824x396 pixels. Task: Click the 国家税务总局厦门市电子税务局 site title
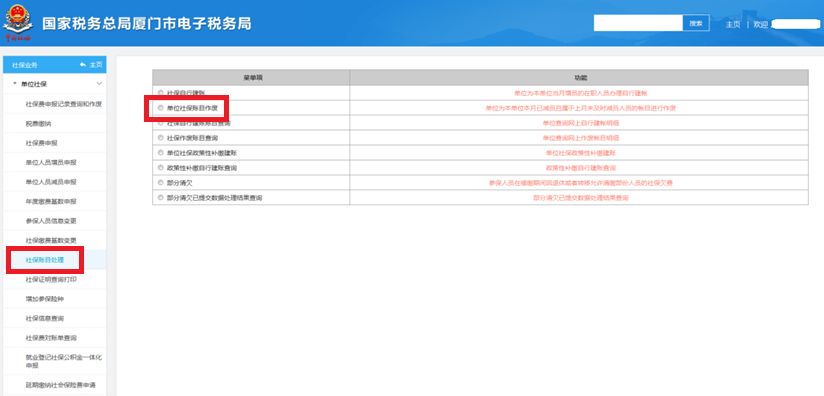click(x=147, y=24)
